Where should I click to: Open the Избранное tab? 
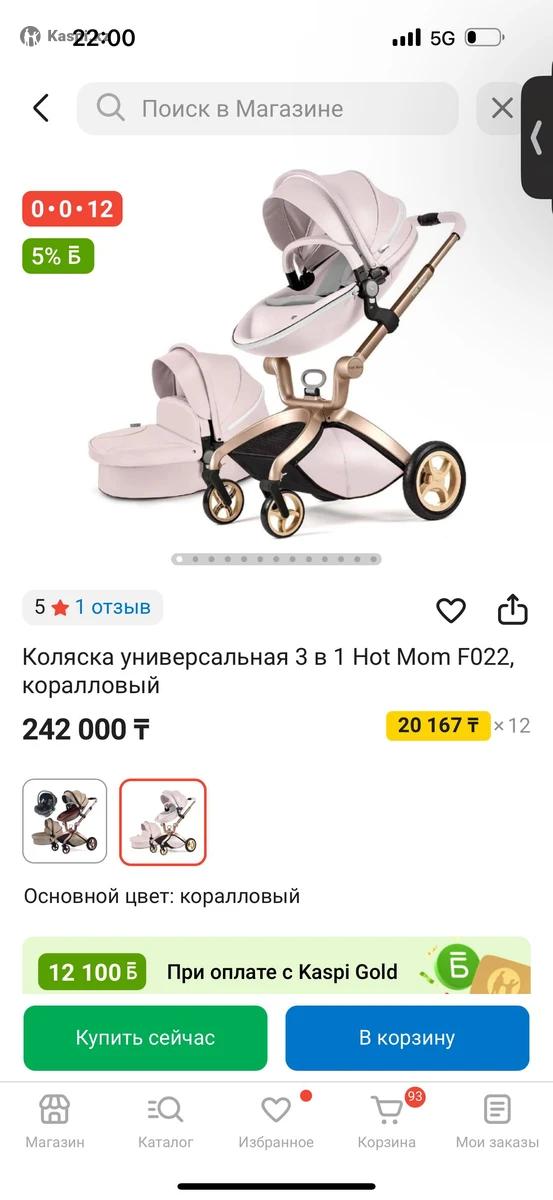pos(276,1122)
